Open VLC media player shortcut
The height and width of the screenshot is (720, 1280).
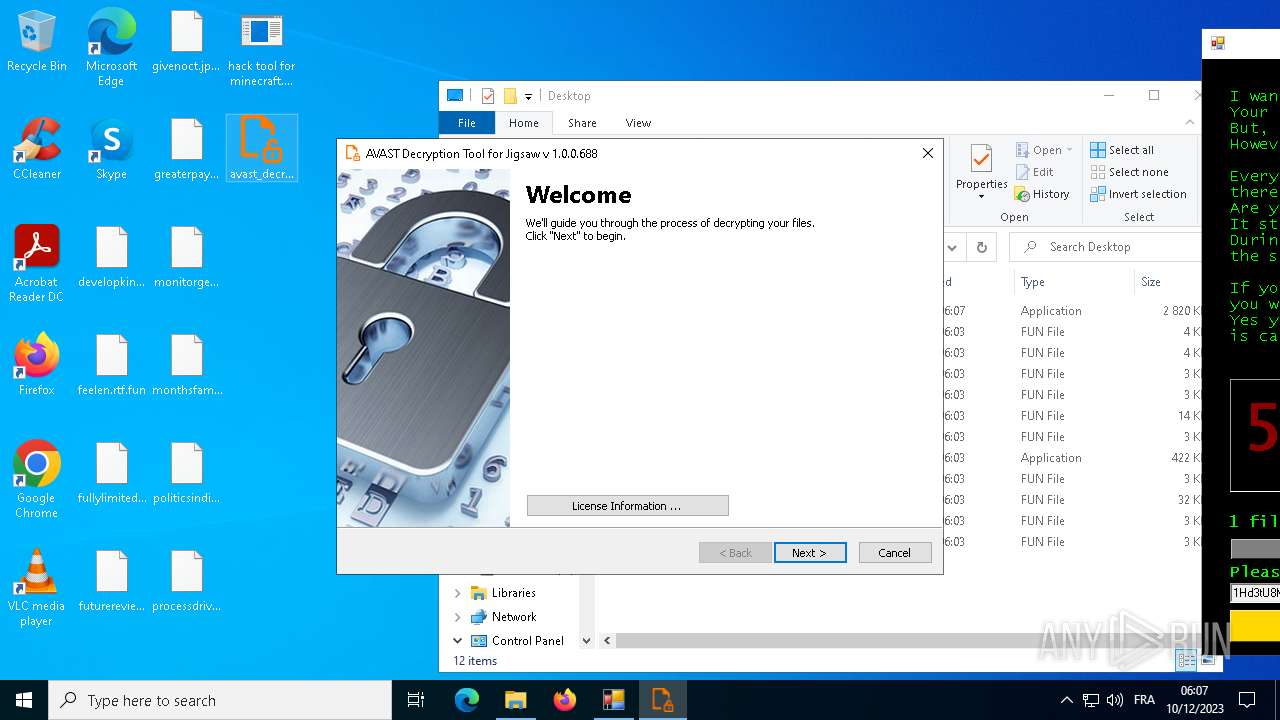point(37,587)
